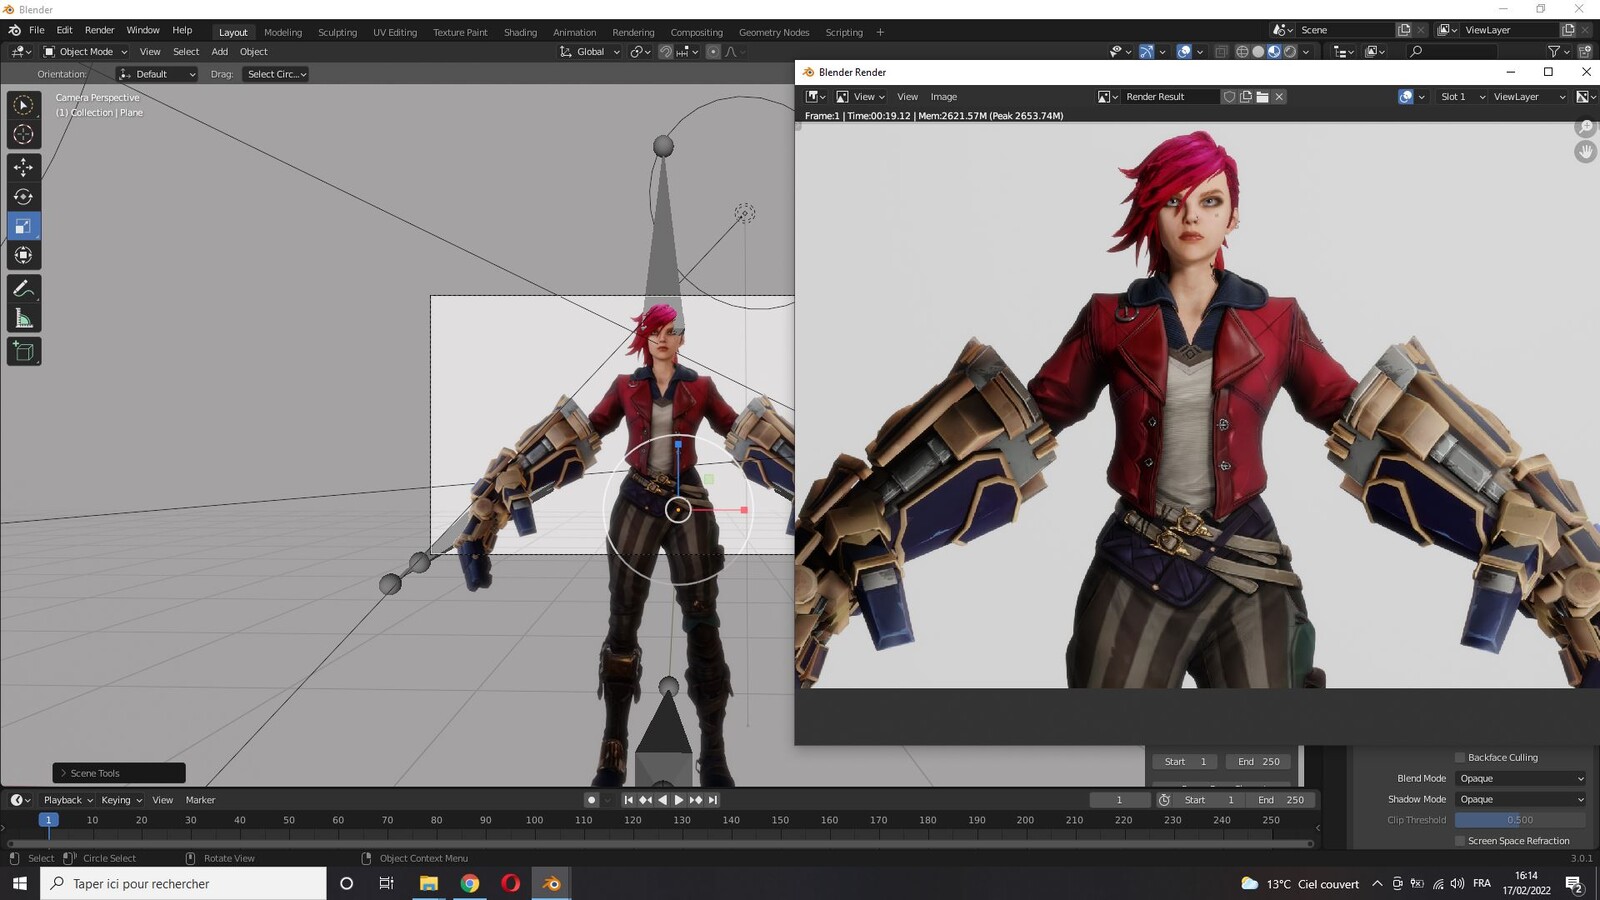Viewport: 1600px width, 900px height.
Task: Open the Global transform orientation dropdown
Action: click(590, 52)
